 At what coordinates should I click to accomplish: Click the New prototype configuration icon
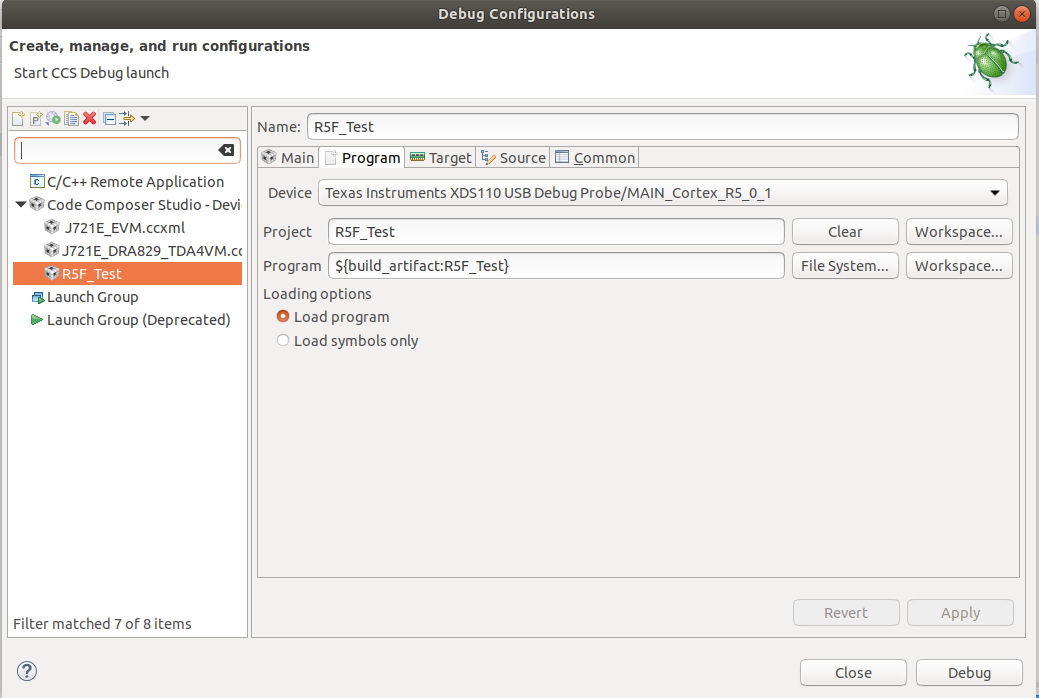[x=36, y=119]
